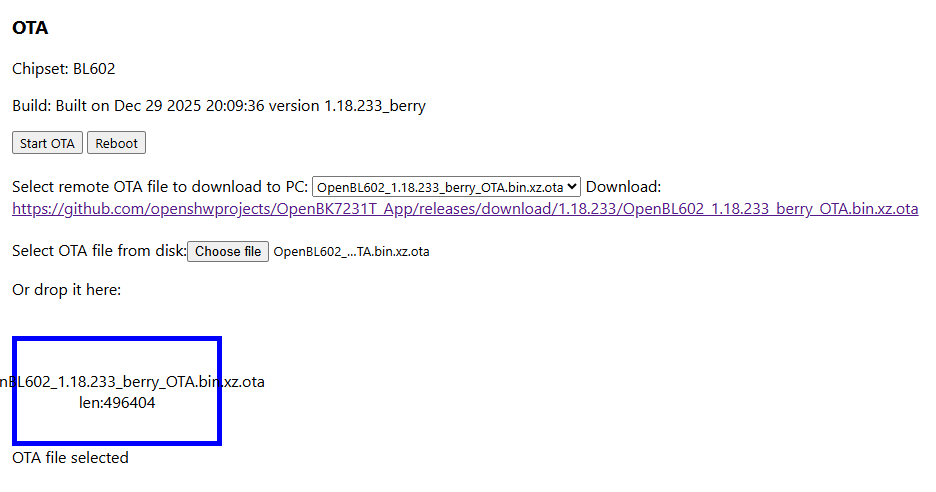Image resolution: width=936 pixels, height=492 pixels.
Task: Click the Choose file button
Action: click(228, 251)
